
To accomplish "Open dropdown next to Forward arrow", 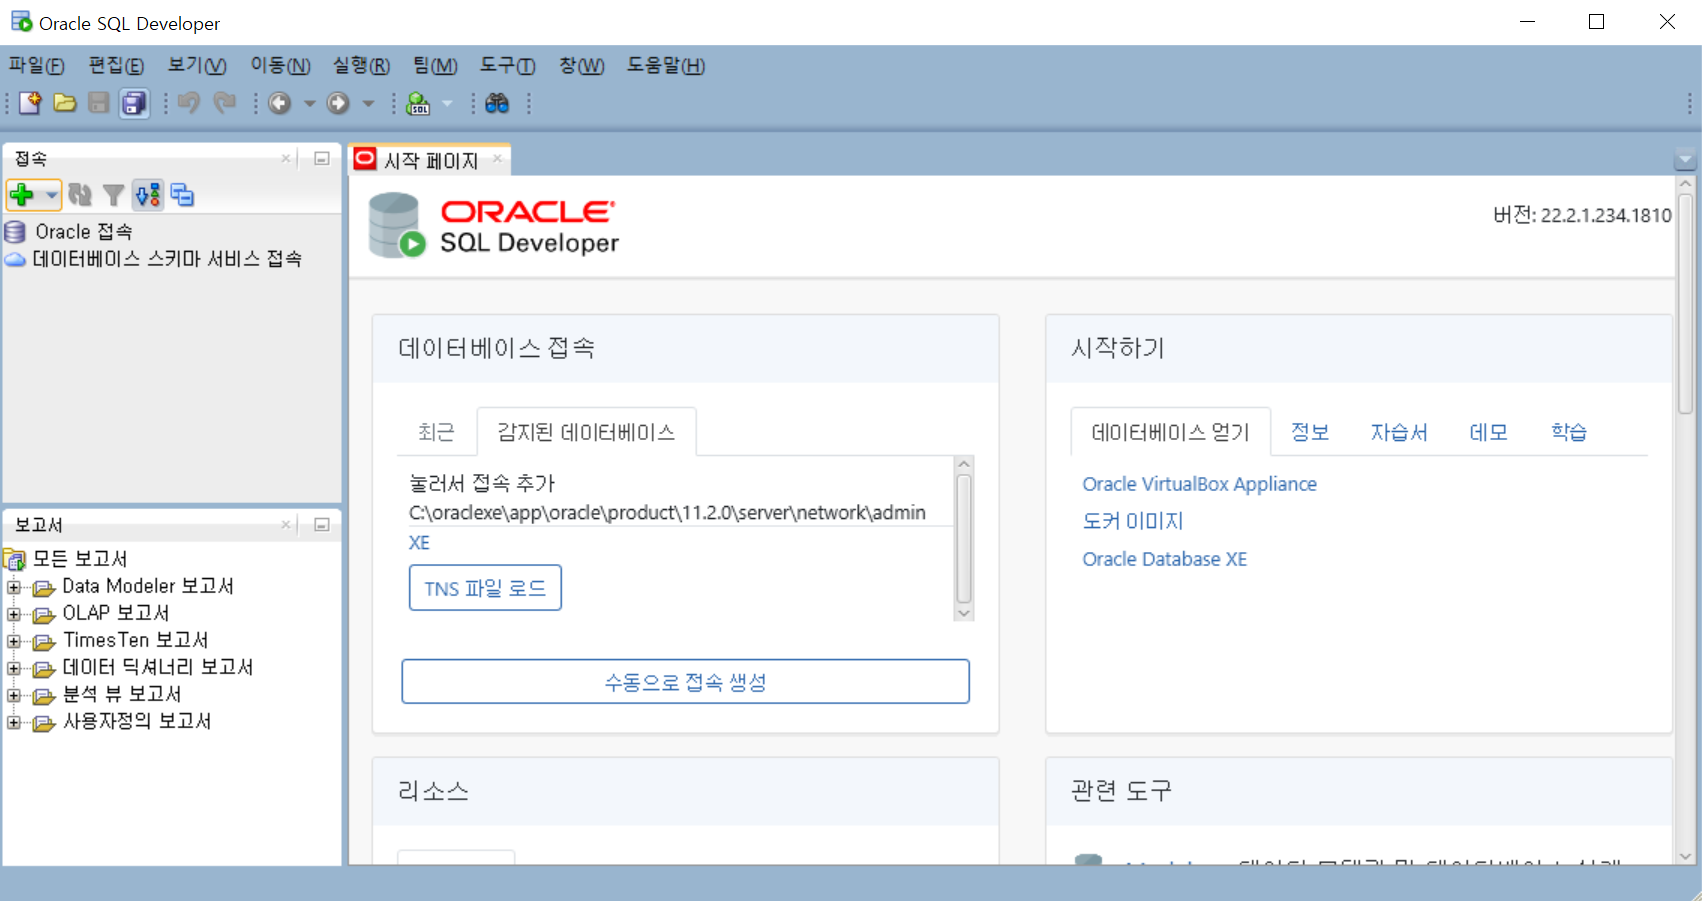I will pos(368,103).
